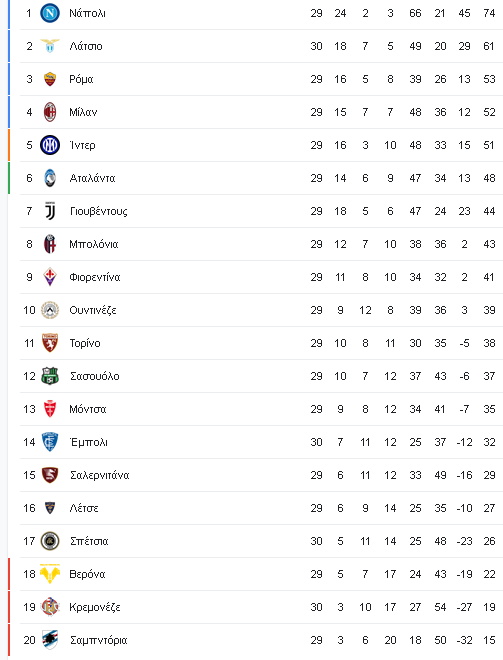Click Sampdoria's -32 goal difference
This screenshot has width=503, height=660.
(464, 640)
